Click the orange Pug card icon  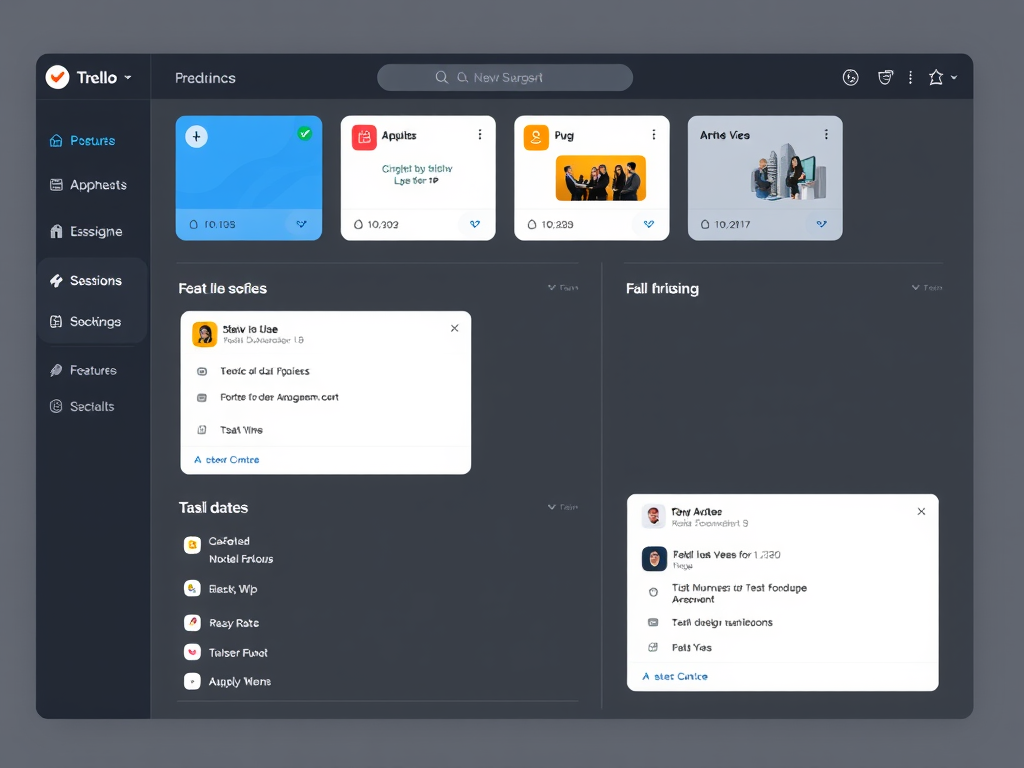point(537,137)
